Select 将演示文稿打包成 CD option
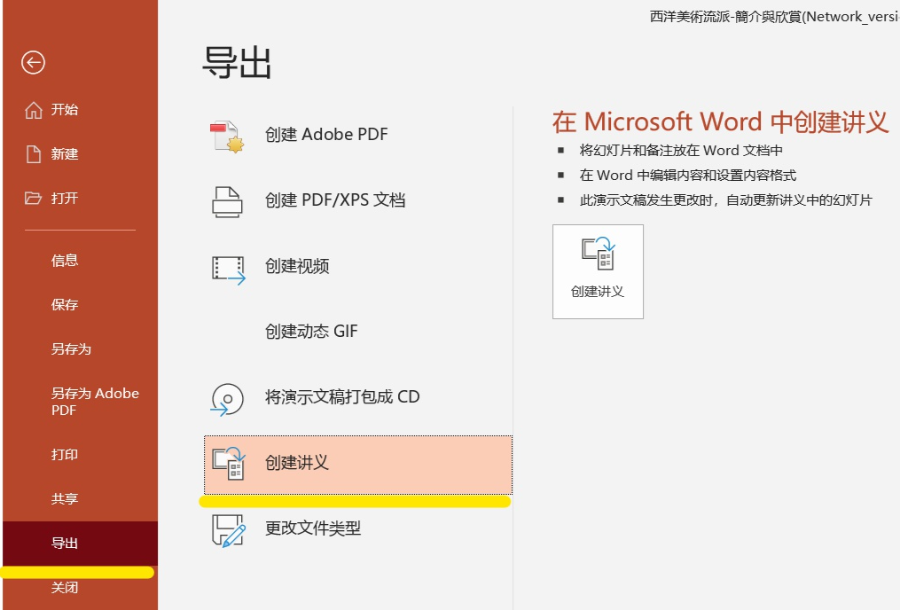This screenshot has width=900, height=610. click(358, 397)
